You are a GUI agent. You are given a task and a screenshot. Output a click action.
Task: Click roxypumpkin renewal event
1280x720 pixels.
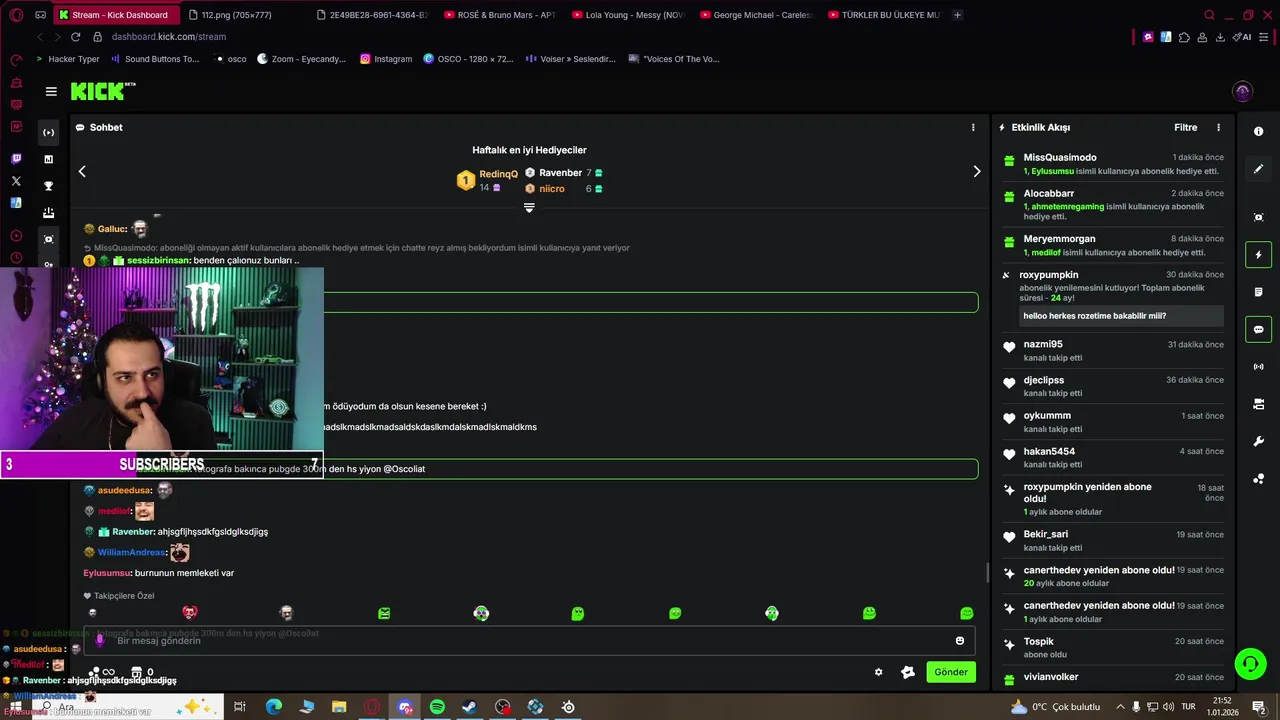1112,297
